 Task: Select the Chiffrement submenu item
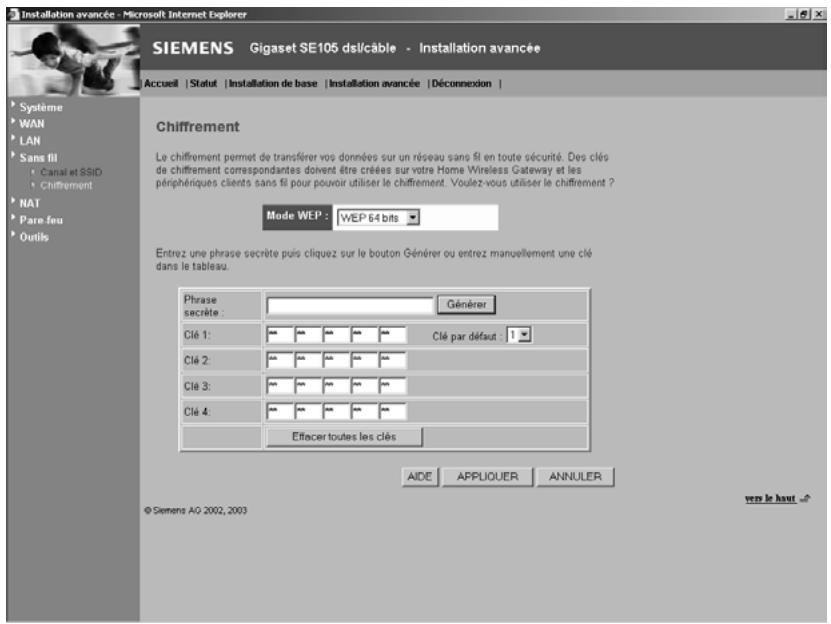[x=66, y=186]
